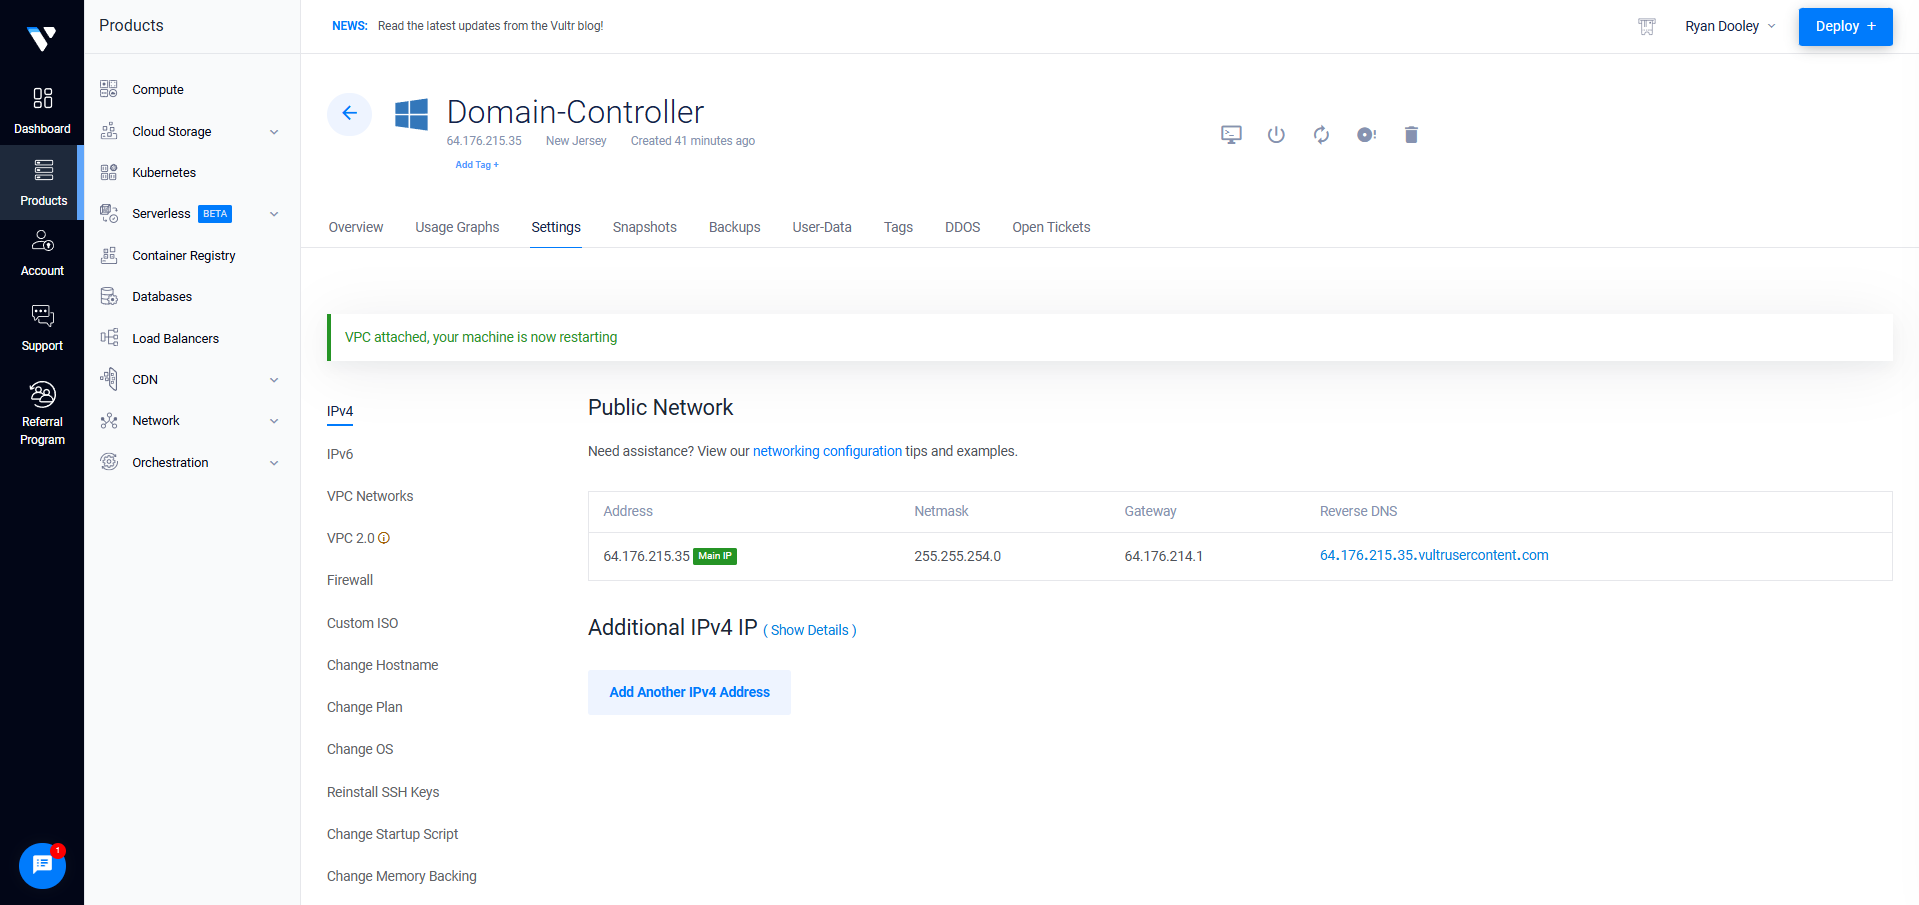
Task: Click the CDN icon
Action: pyautogui.click(x=109, y=379)
